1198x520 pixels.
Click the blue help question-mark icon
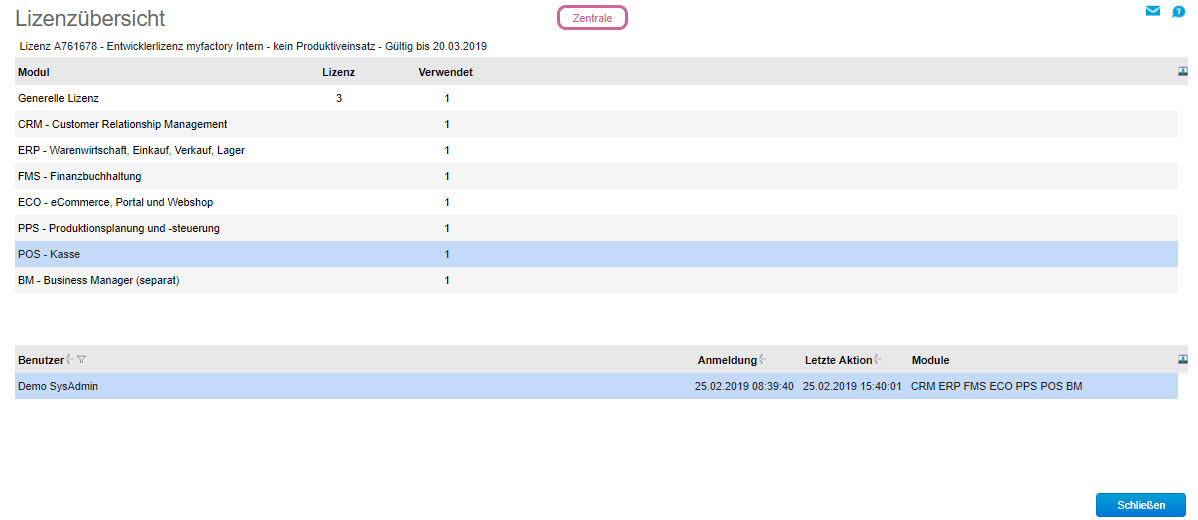pos(1178,12)
